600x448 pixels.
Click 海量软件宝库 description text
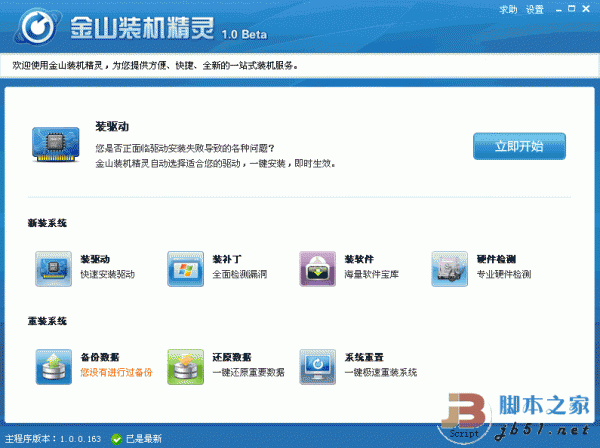372,274
